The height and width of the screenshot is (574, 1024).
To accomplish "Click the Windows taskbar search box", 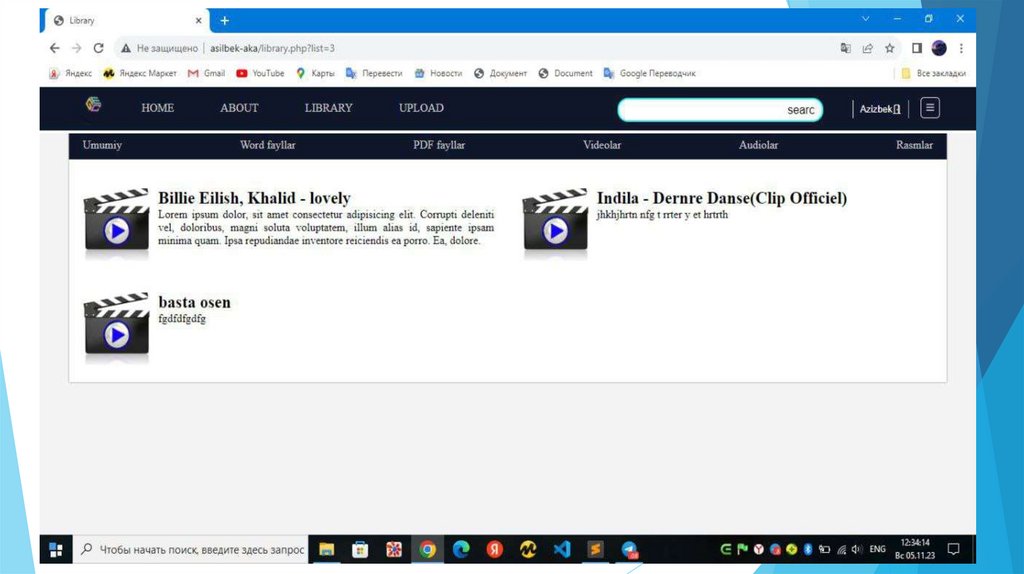I will (x=191, y=550).
